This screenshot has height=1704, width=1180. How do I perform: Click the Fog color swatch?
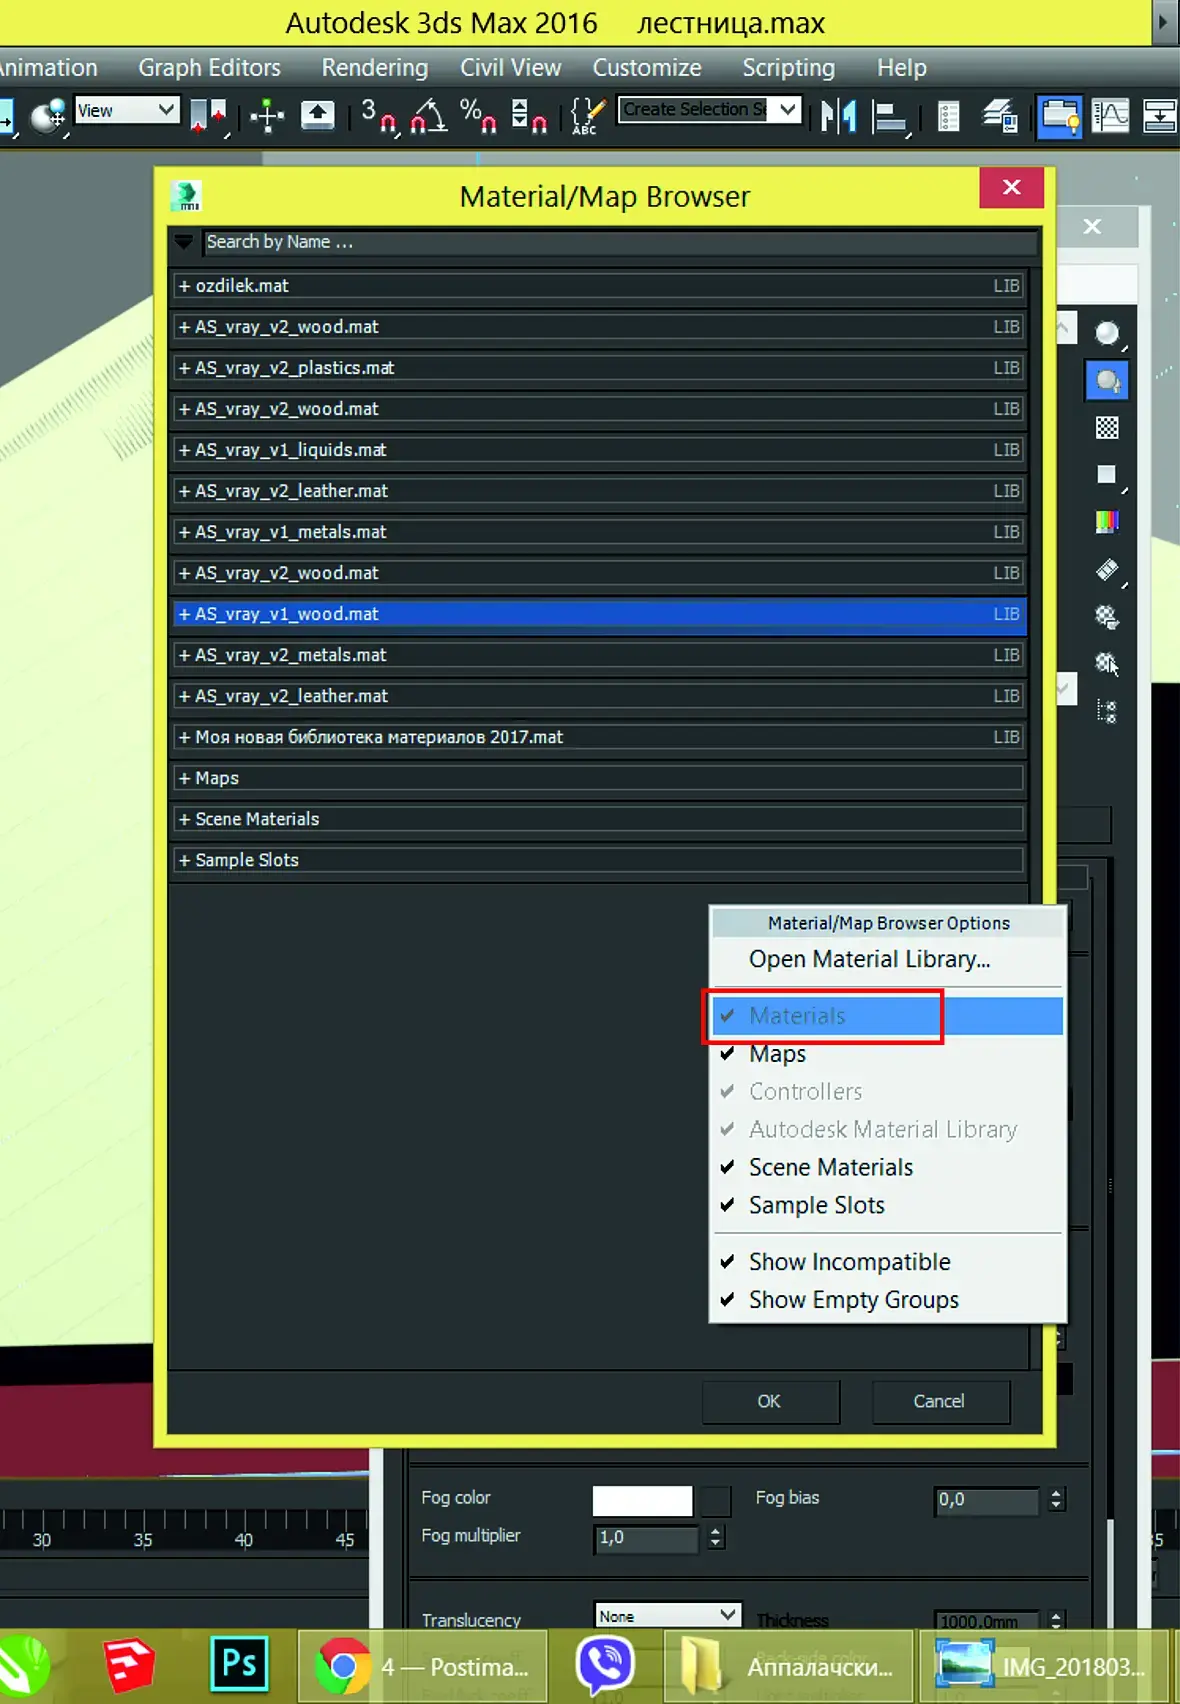point(642,1501)
